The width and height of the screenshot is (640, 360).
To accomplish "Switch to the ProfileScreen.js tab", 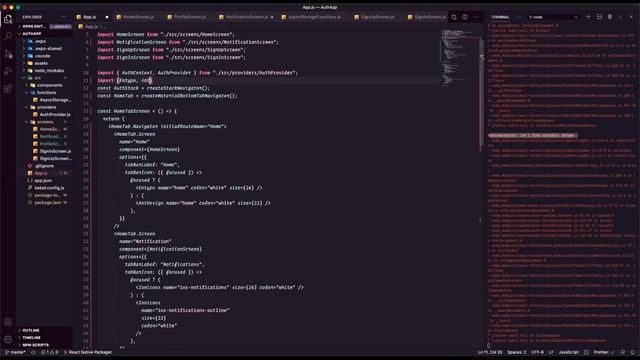I will tap(190, 17).
